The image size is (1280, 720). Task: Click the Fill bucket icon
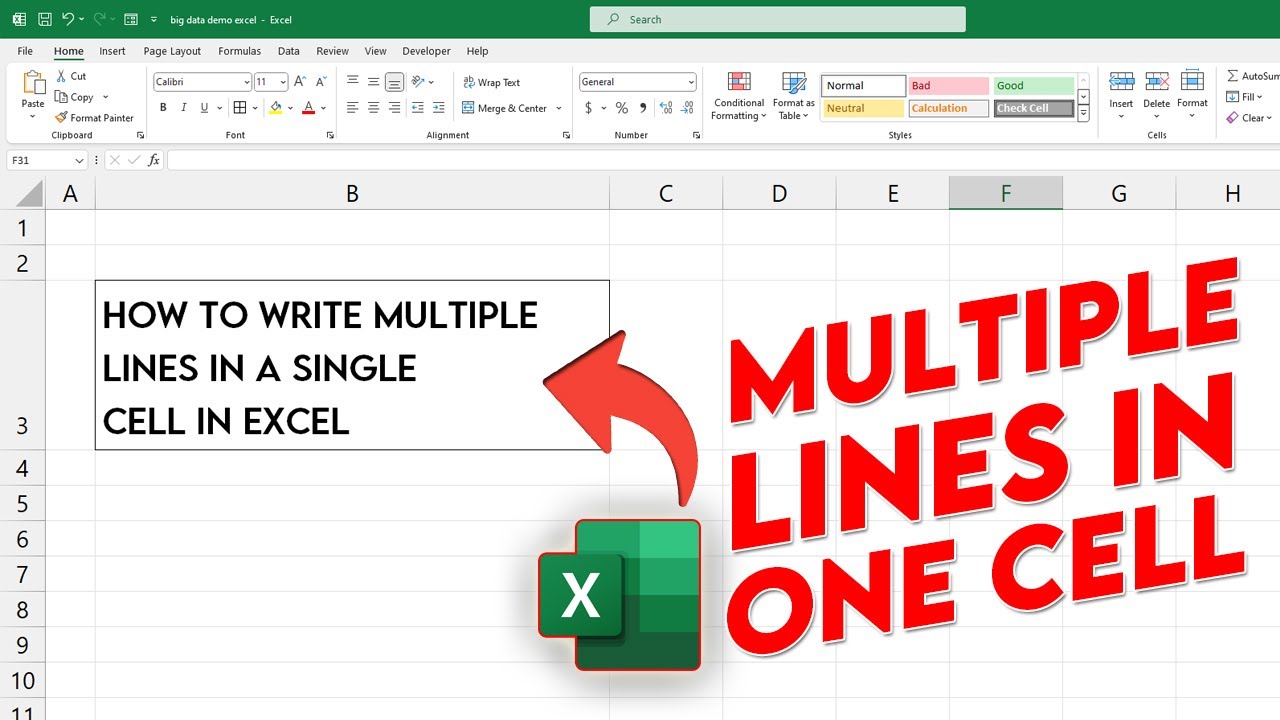point(276,108)
